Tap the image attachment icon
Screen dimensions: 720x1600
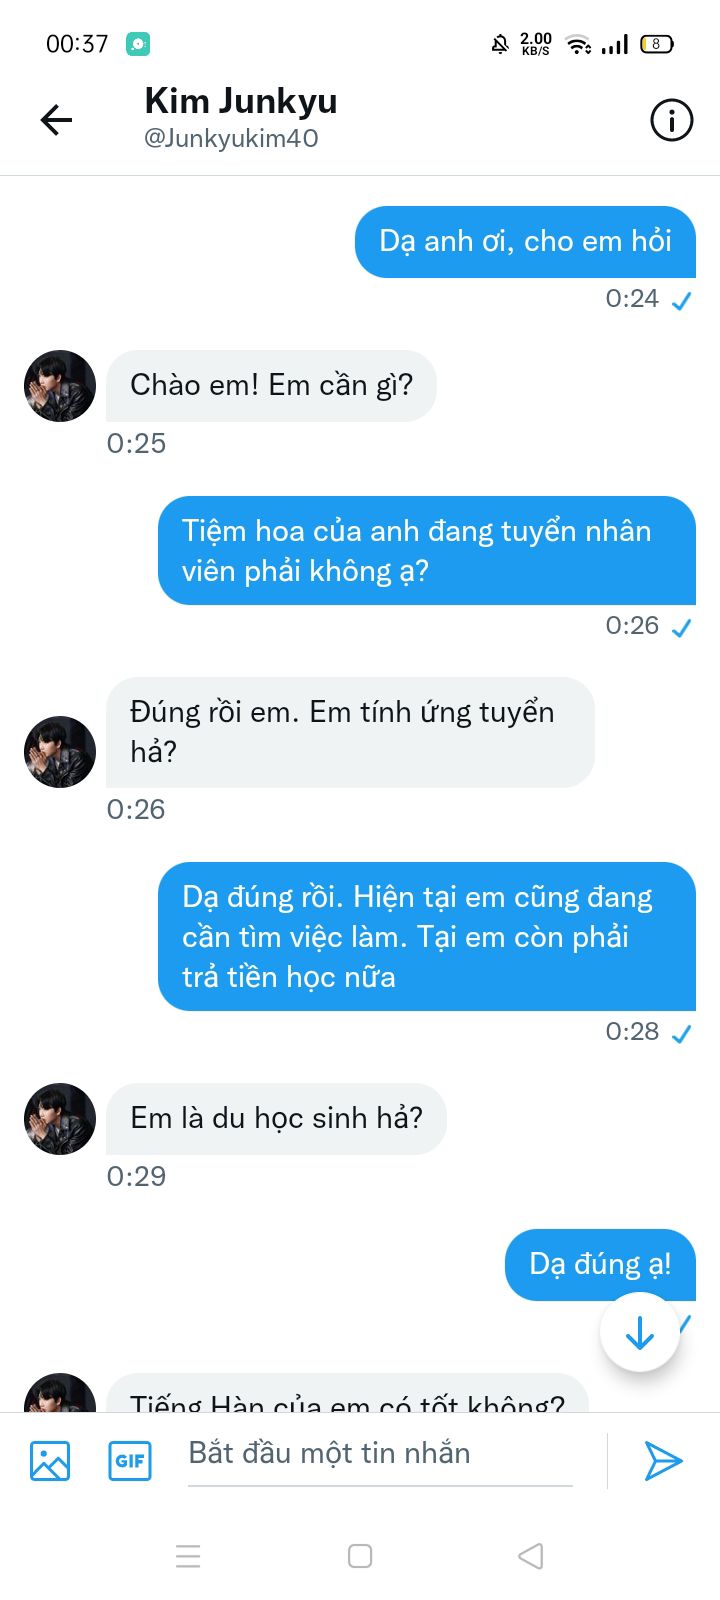[50, 1460]
